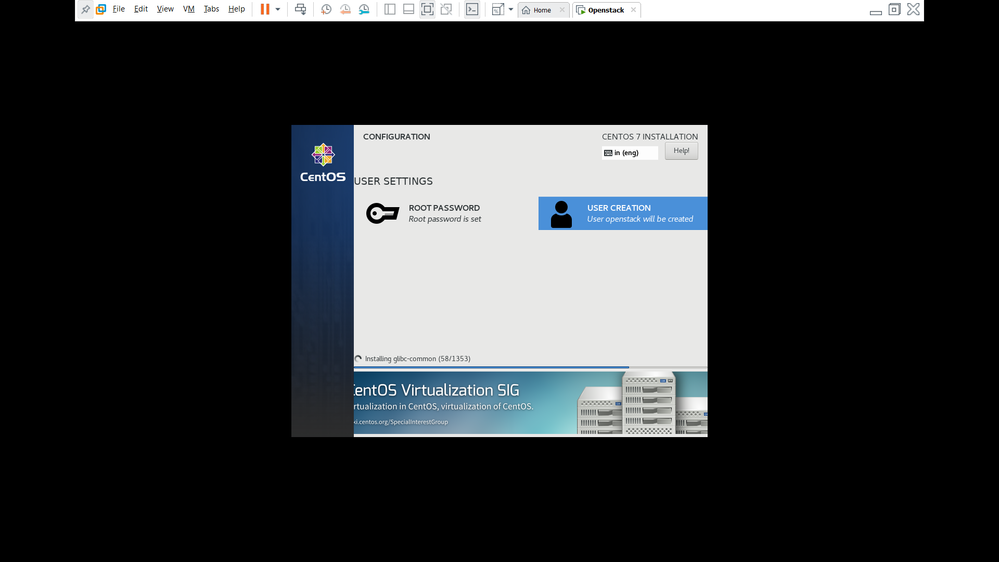Toggle the library sidebar panel
The image size is (999, 562).
pos(390,9)
